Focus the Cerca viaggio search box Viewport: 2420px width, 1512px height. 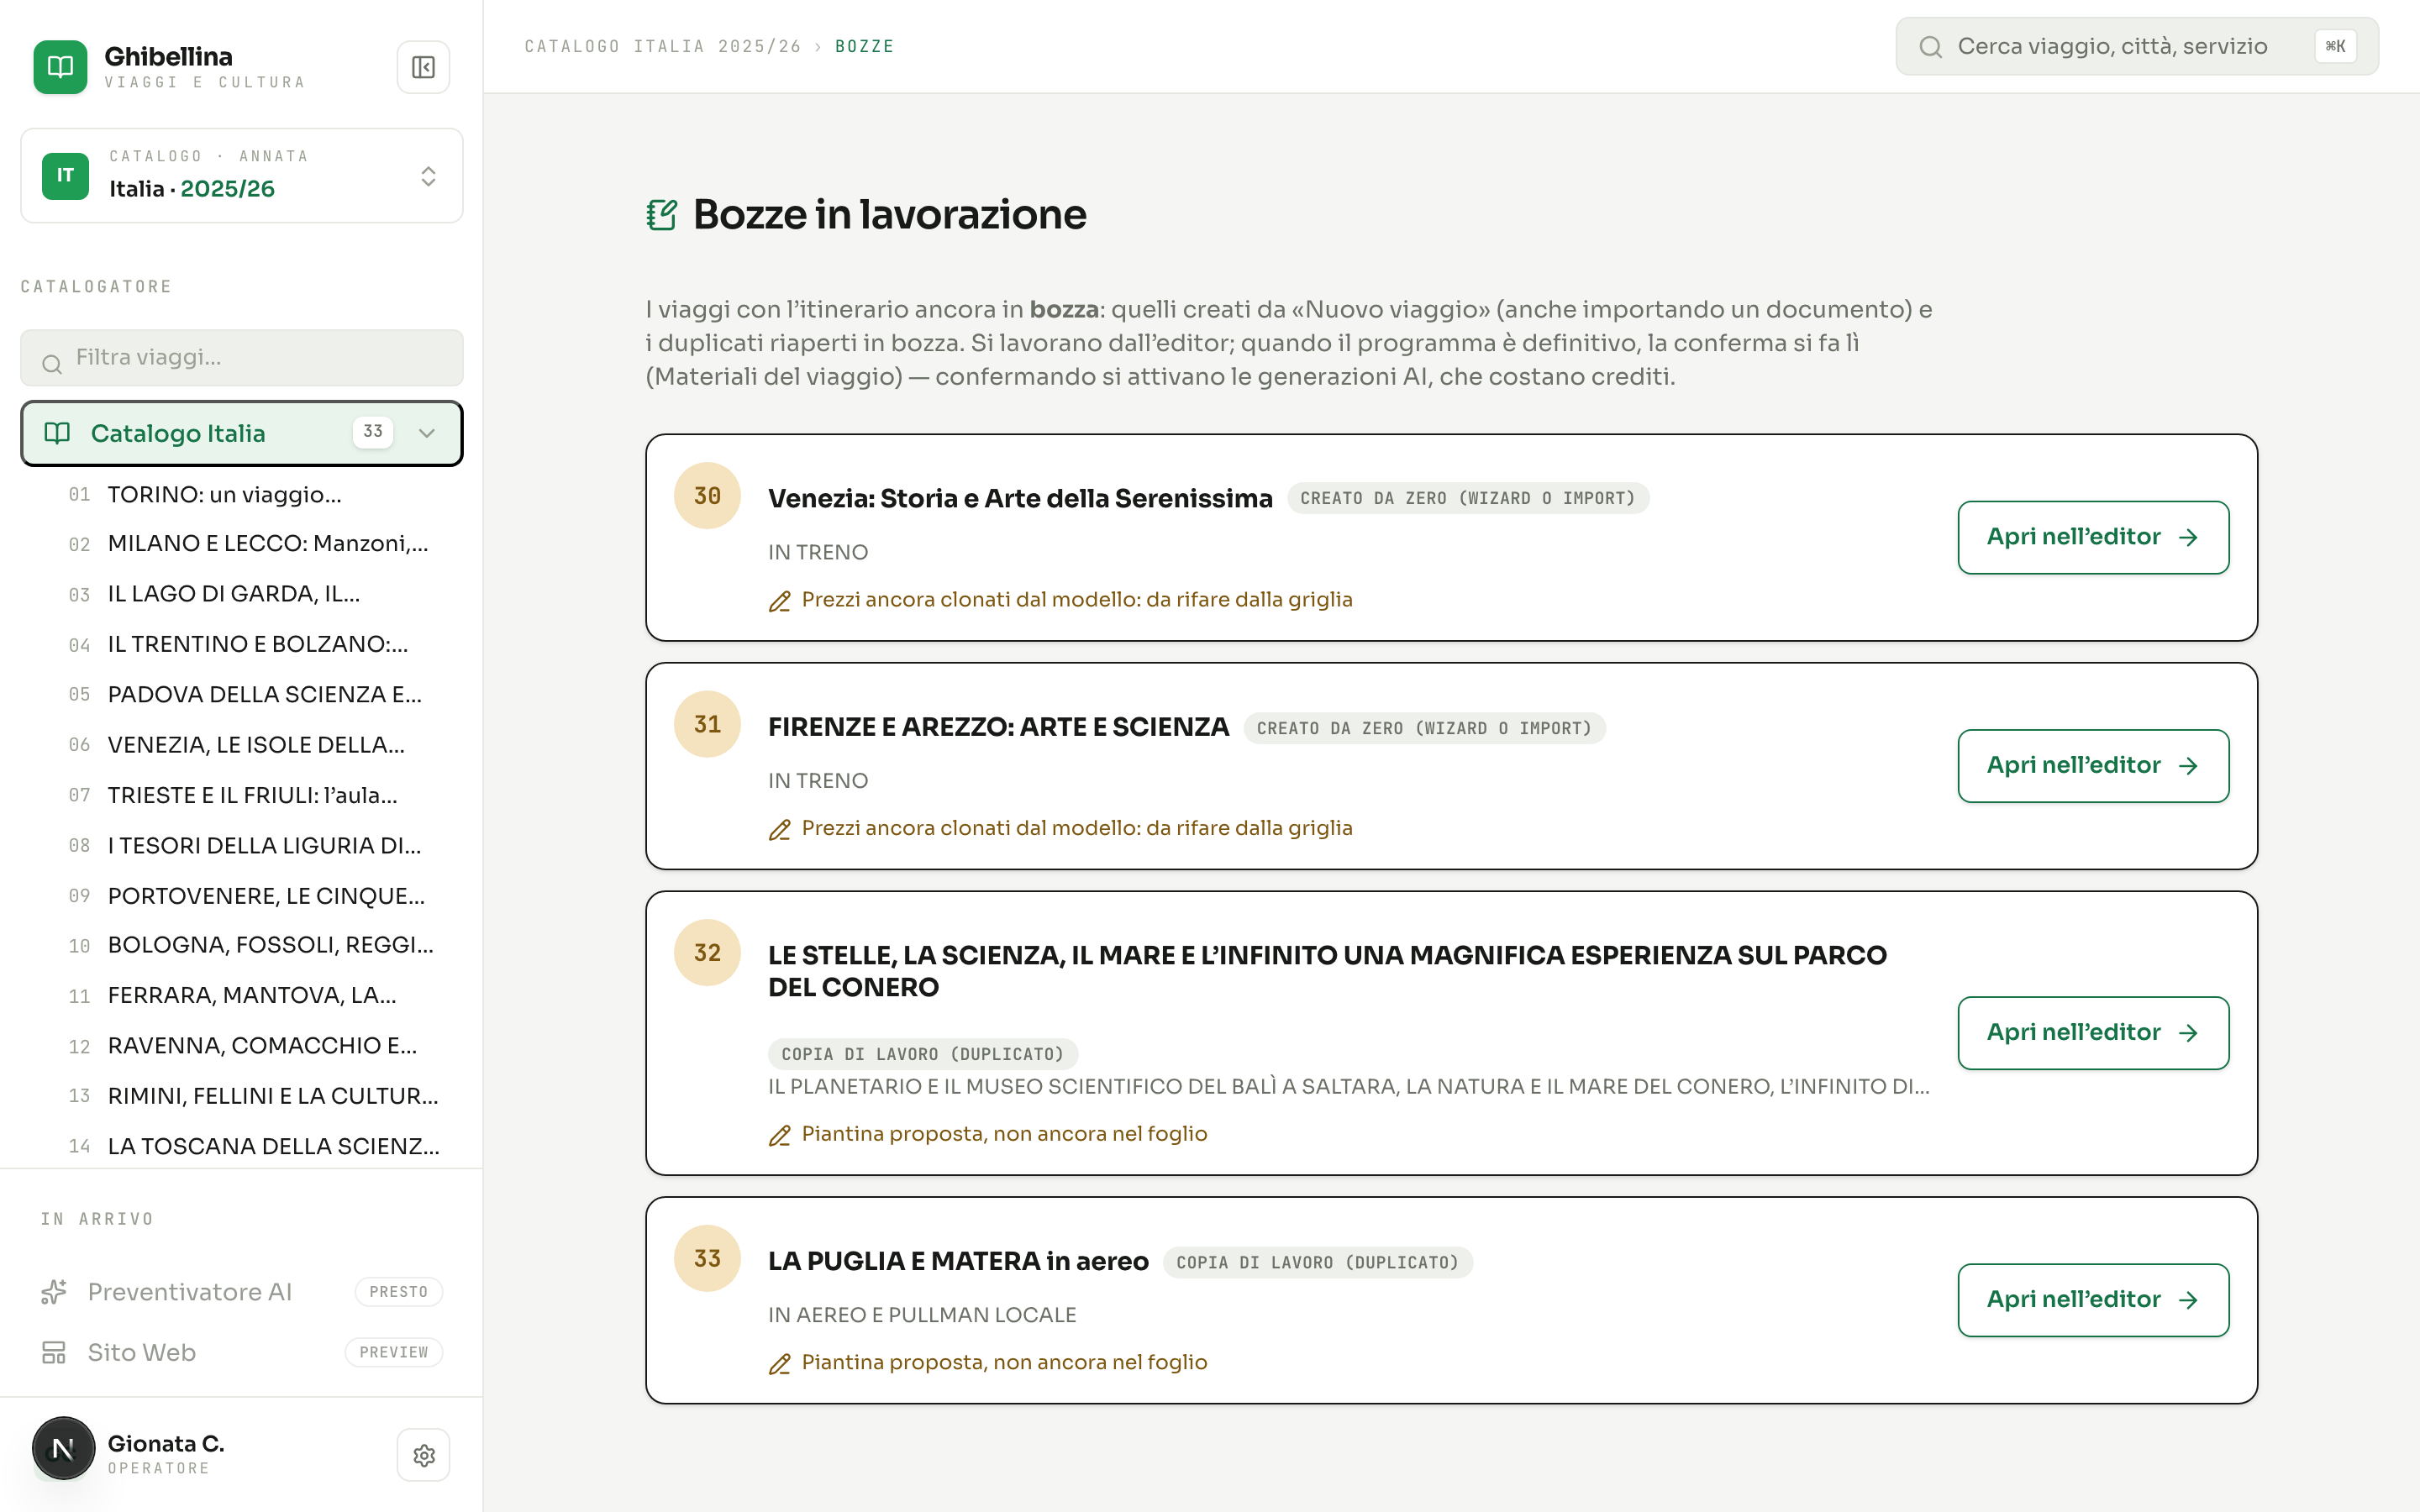2137,47
